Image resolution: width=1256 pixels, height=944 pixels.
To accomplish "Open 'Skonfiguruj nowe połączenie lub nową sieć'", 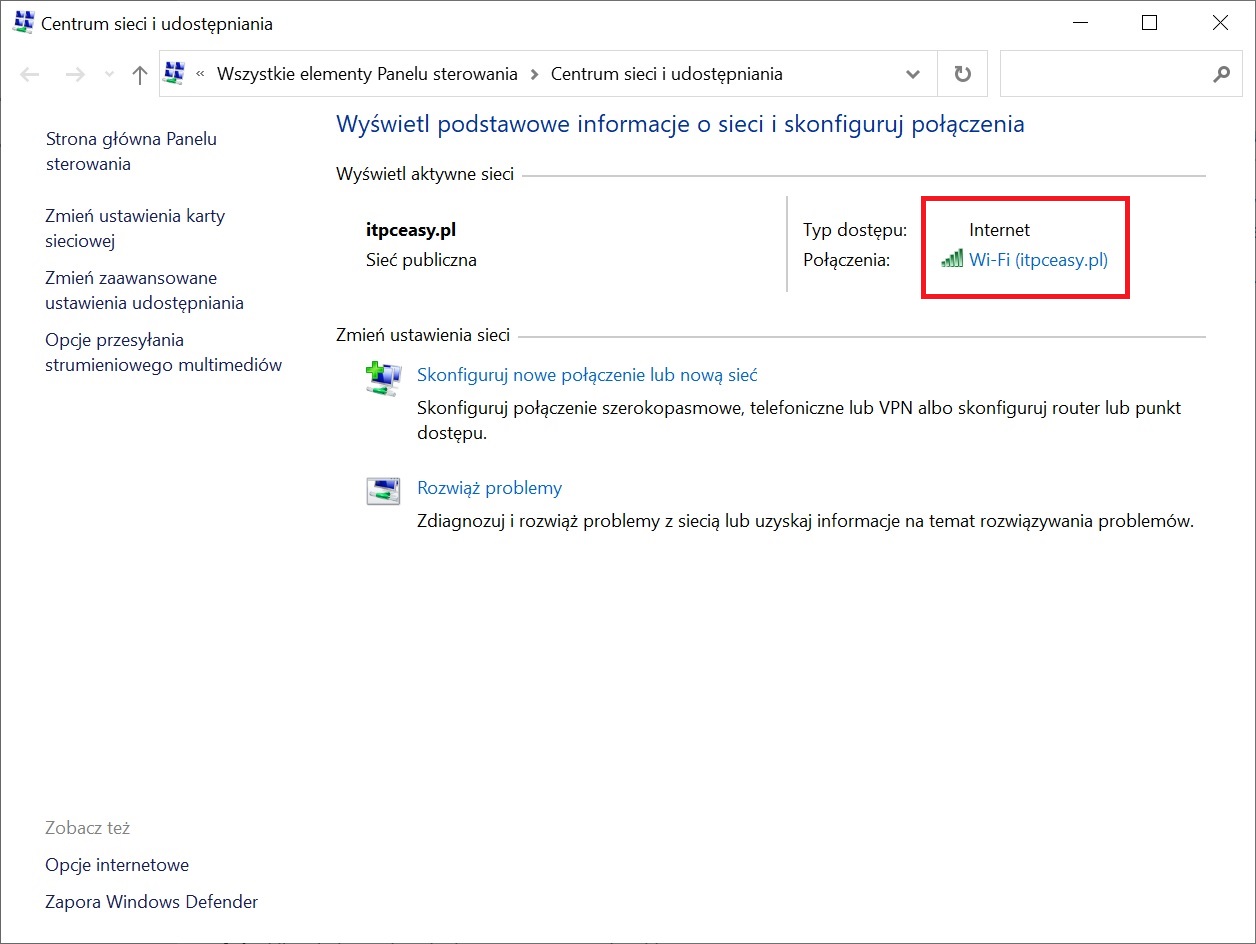I will pyautogui.click(x=587, y=375).
